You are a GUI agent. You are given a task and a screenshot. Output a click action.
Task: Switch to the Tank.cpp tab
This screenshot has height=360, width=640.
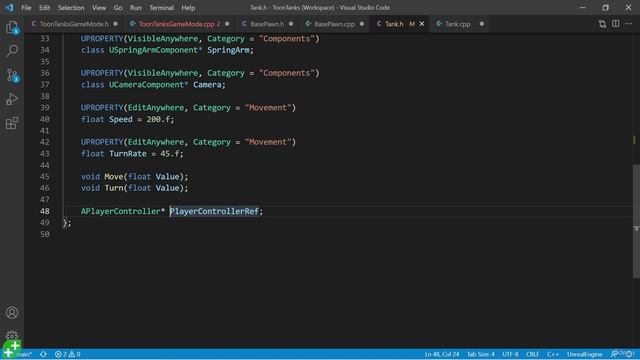coord(458,24)
